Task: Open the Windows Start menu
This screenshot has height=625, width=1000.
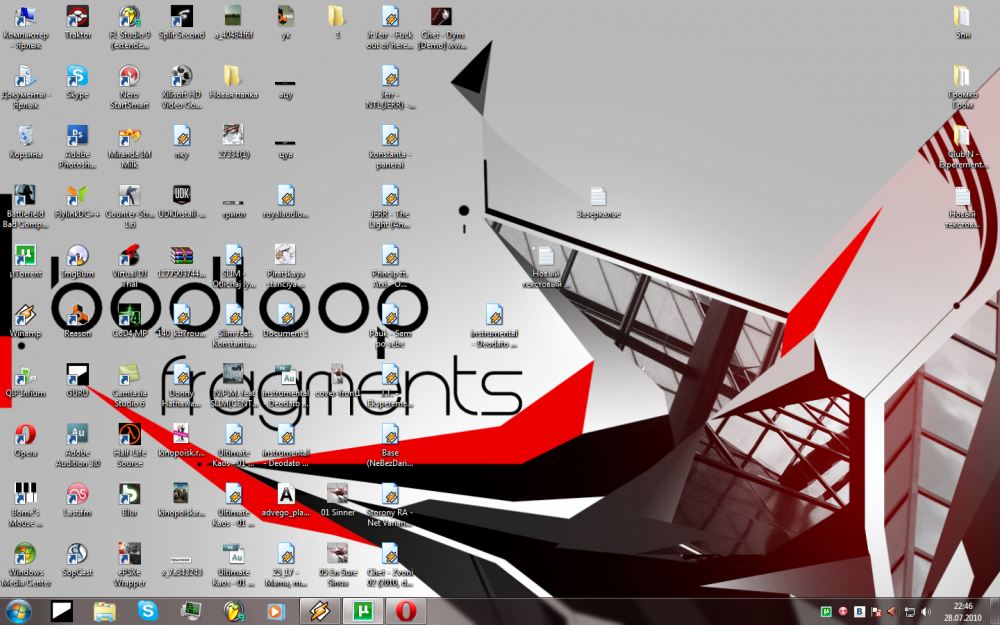Action: tap(18, 612)
